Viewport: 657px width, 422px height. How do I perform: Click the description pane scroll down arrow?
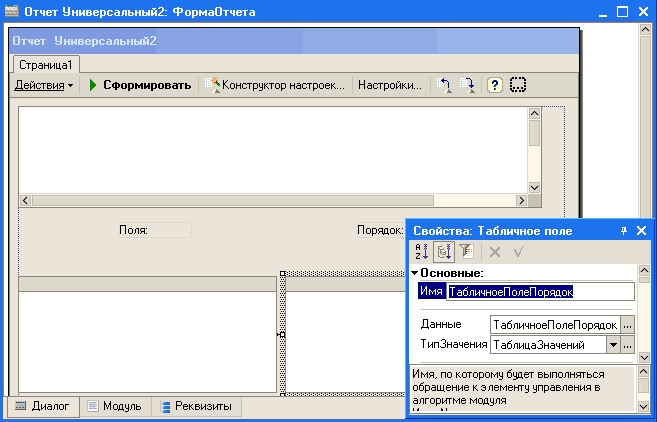[643, 406]
